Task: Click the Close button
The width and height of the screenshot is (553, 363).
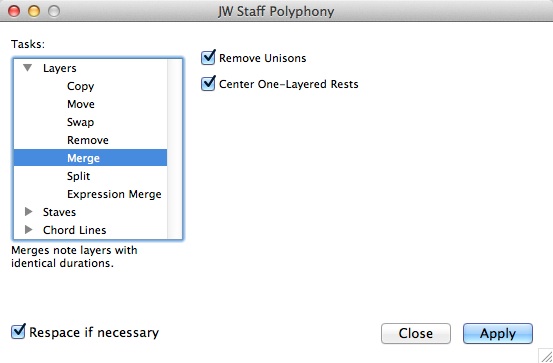Action: tap(416, 333)
